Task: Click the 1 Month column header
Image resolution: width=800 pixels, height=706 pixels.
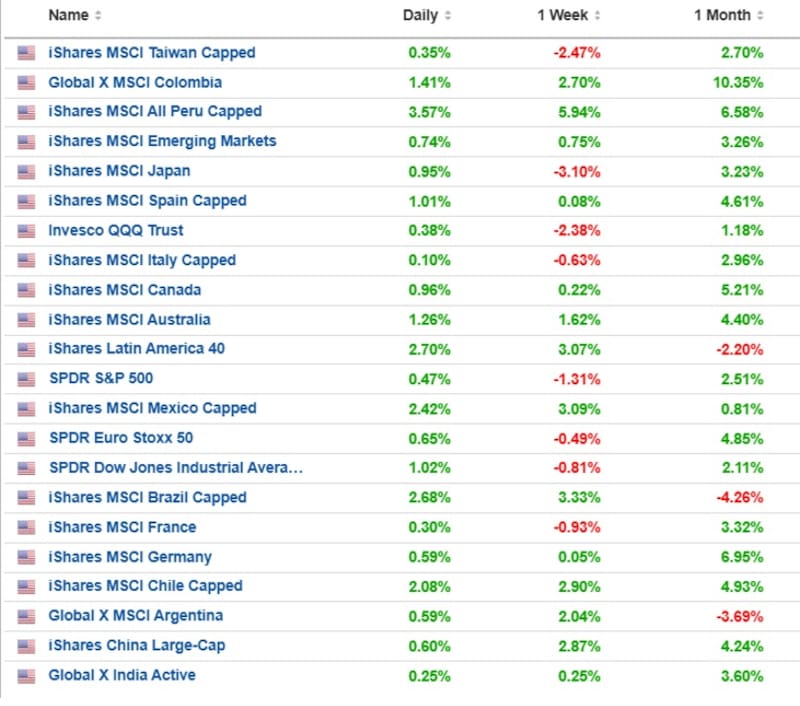Action: 722,15
